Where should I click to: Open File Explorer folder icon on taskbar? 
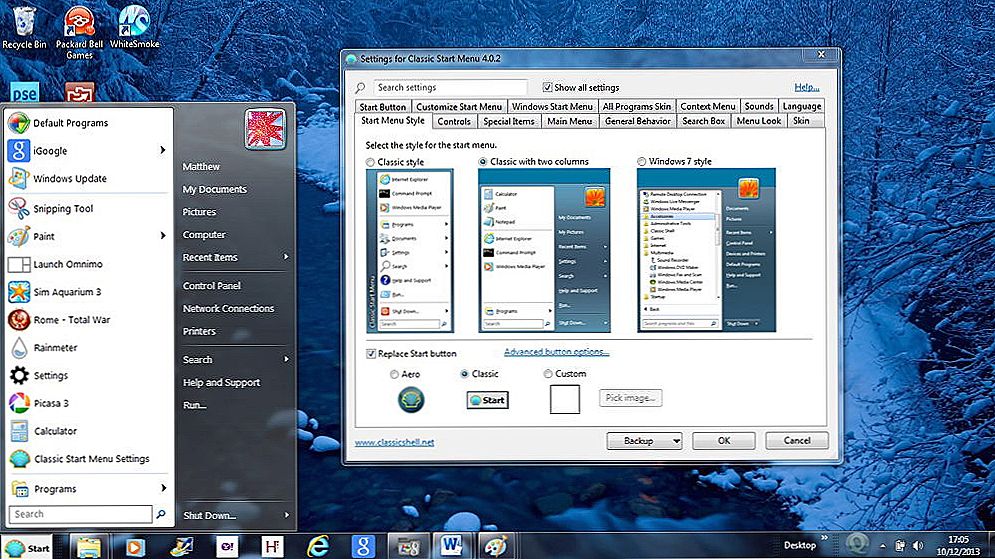click(x=88, y=546)
